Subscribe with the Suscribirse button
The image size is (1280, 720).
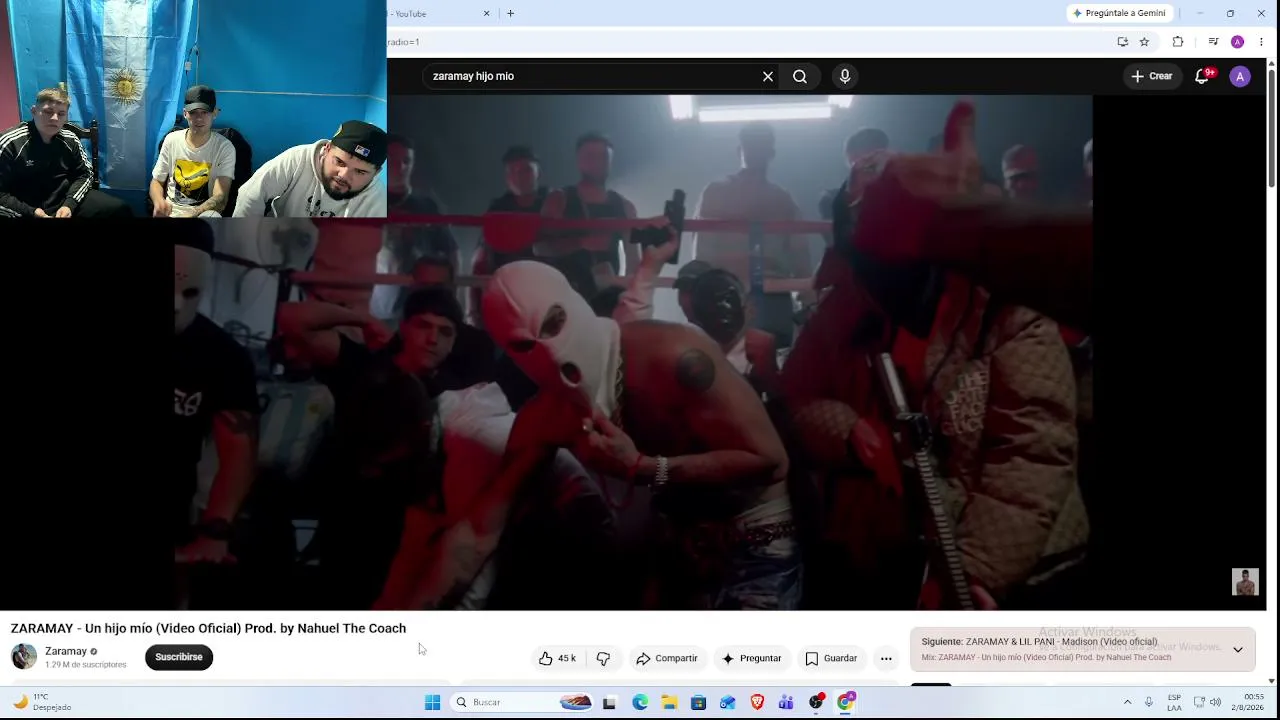[179, 657]
